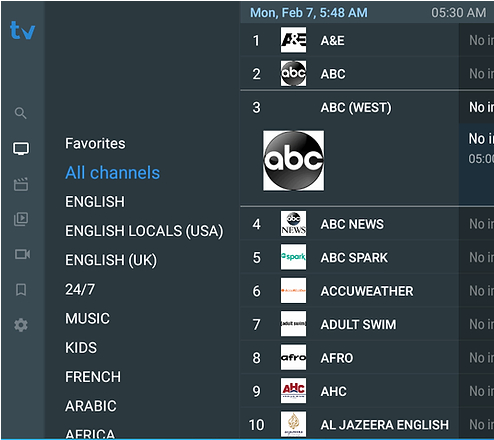494x440 pixels.
Task: Open movies via the clapperboard icon
Action: pyautogui.click(x=21, y=184)
